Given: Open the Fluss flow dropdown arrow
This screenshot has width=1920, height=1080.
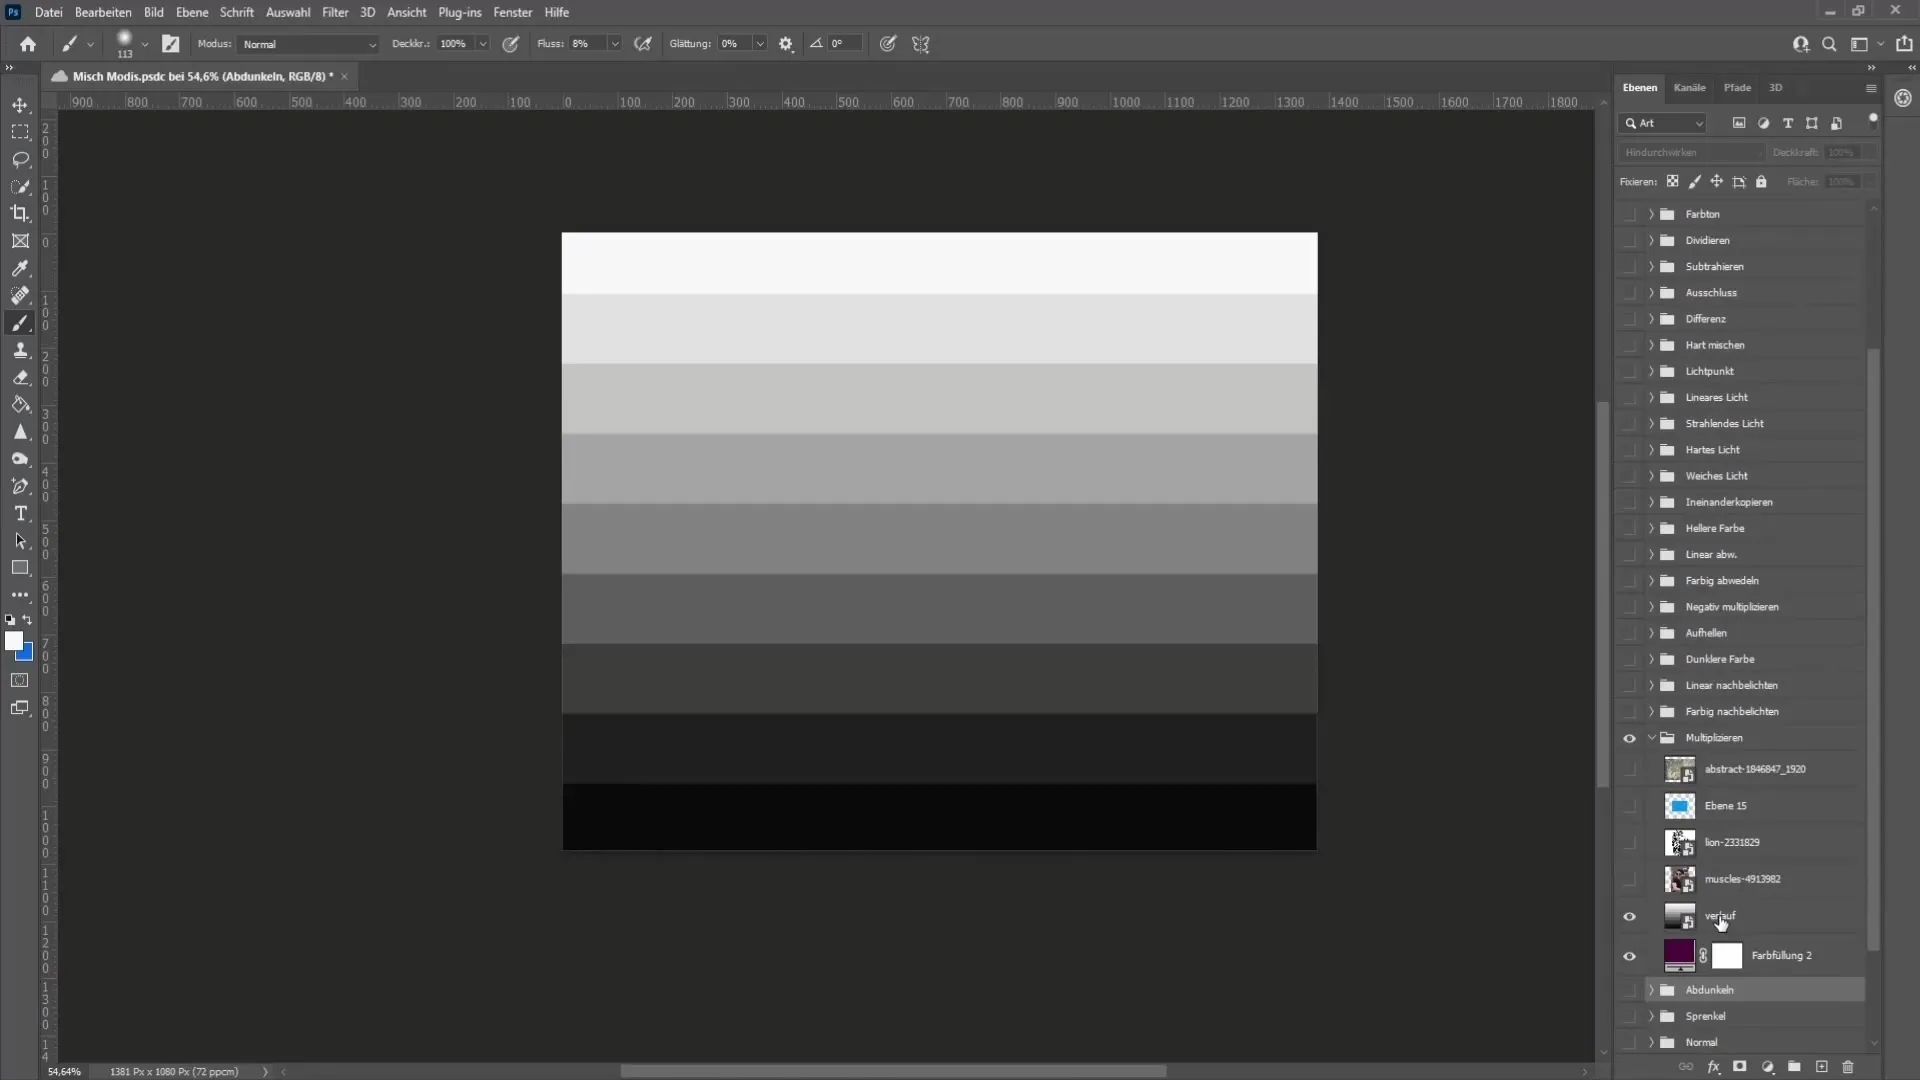Looking at the screenshot, I should point(614,44).
